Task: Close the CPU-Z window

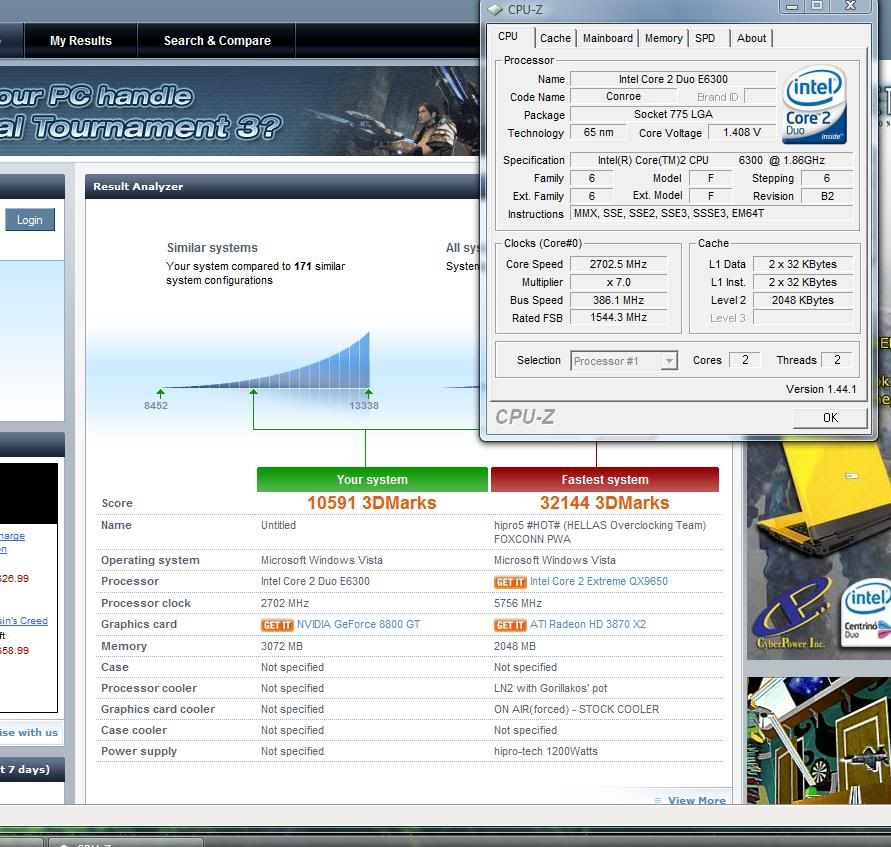Action: [850, 6]
